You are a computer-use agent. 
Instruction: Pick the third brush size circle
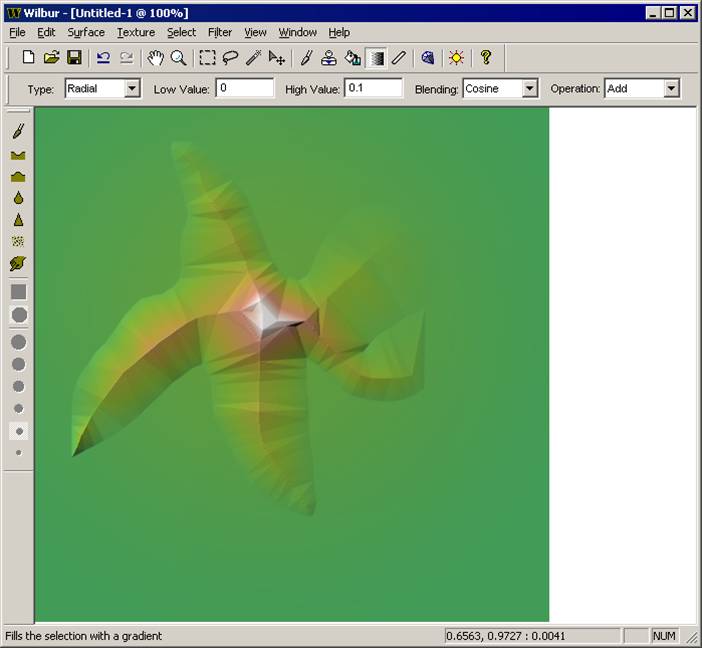(18, 386)
